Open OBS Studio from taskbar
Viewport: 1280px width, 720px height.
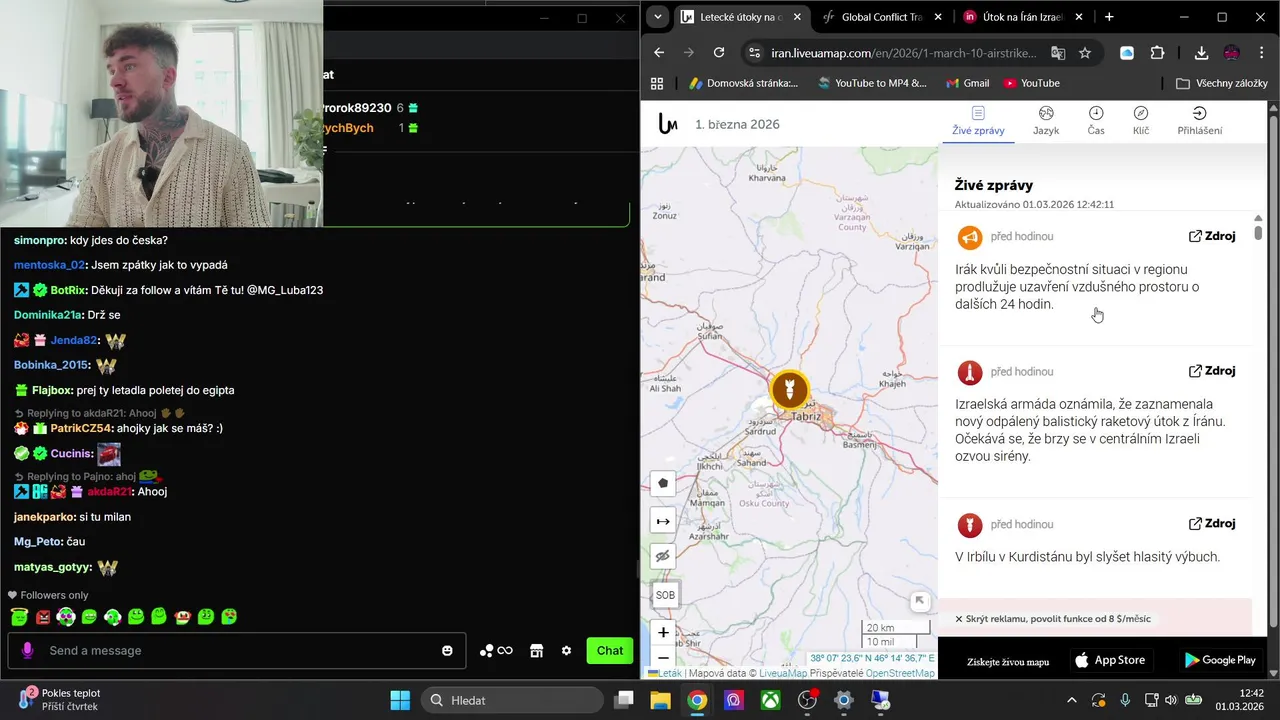click(807, 700)
